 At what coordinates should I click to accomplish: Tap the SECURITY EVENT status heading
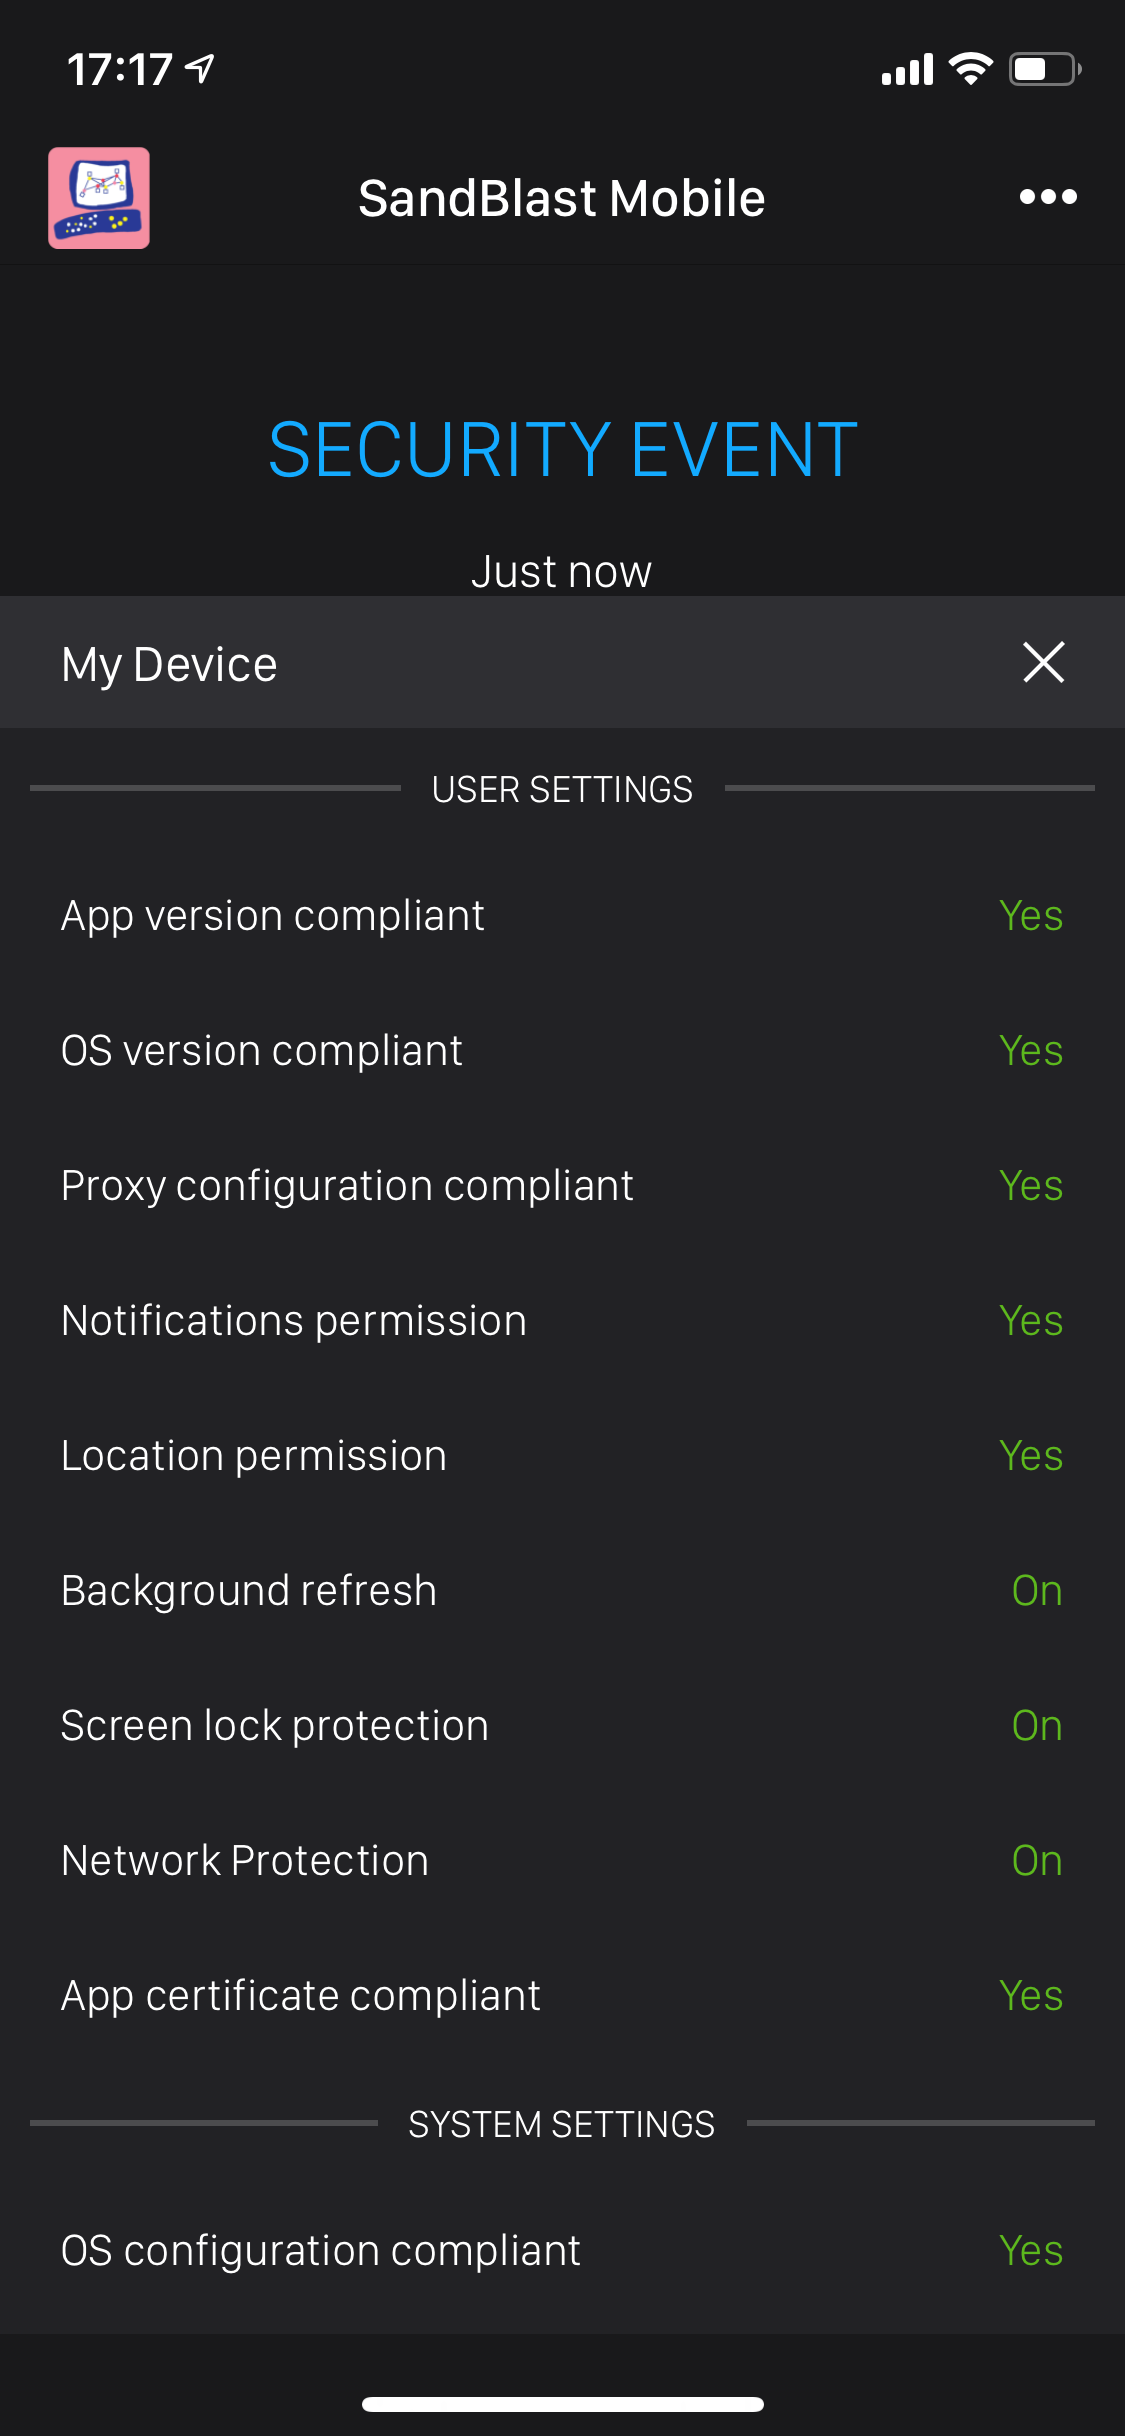pyautogui.click(x=562, y=450)
